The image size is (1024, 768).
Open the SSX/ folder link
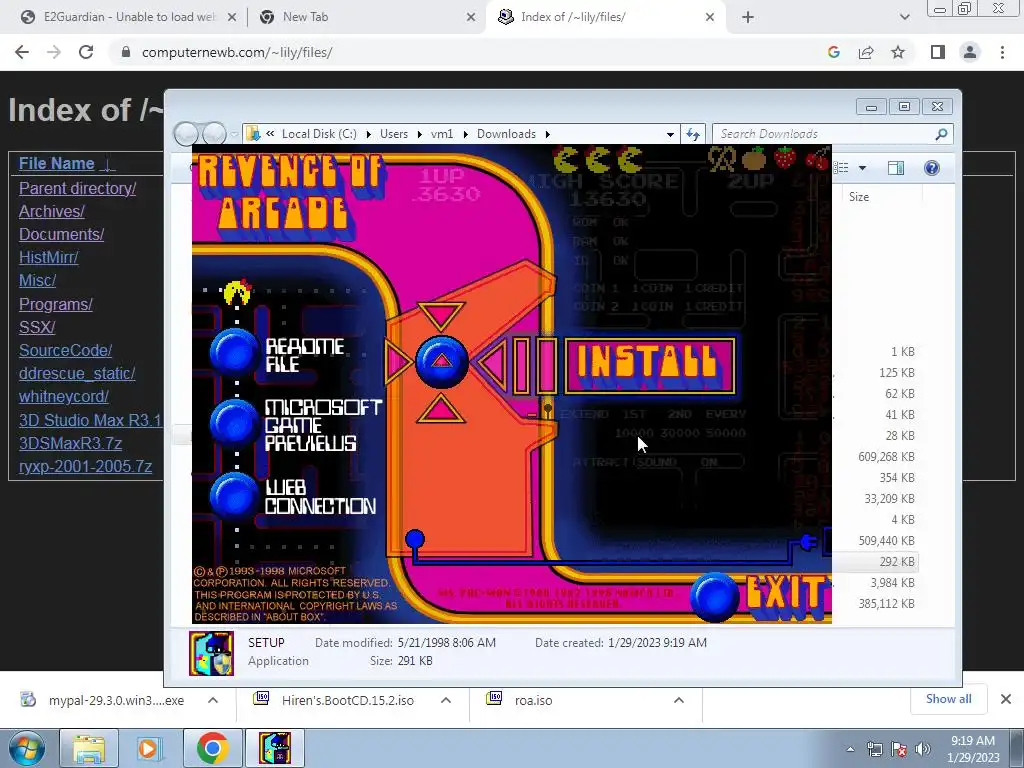(37, 327)
